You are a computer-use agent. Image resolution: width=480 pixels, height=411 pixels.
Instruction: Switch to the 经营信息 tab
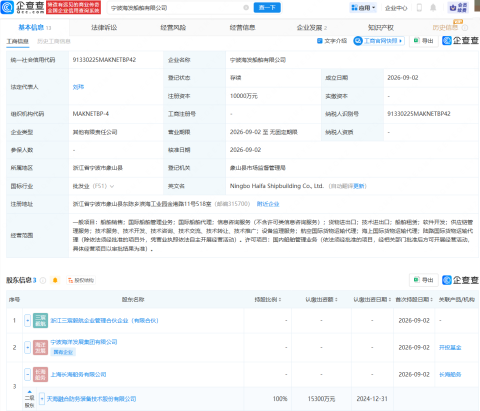[x=242, y=28]
